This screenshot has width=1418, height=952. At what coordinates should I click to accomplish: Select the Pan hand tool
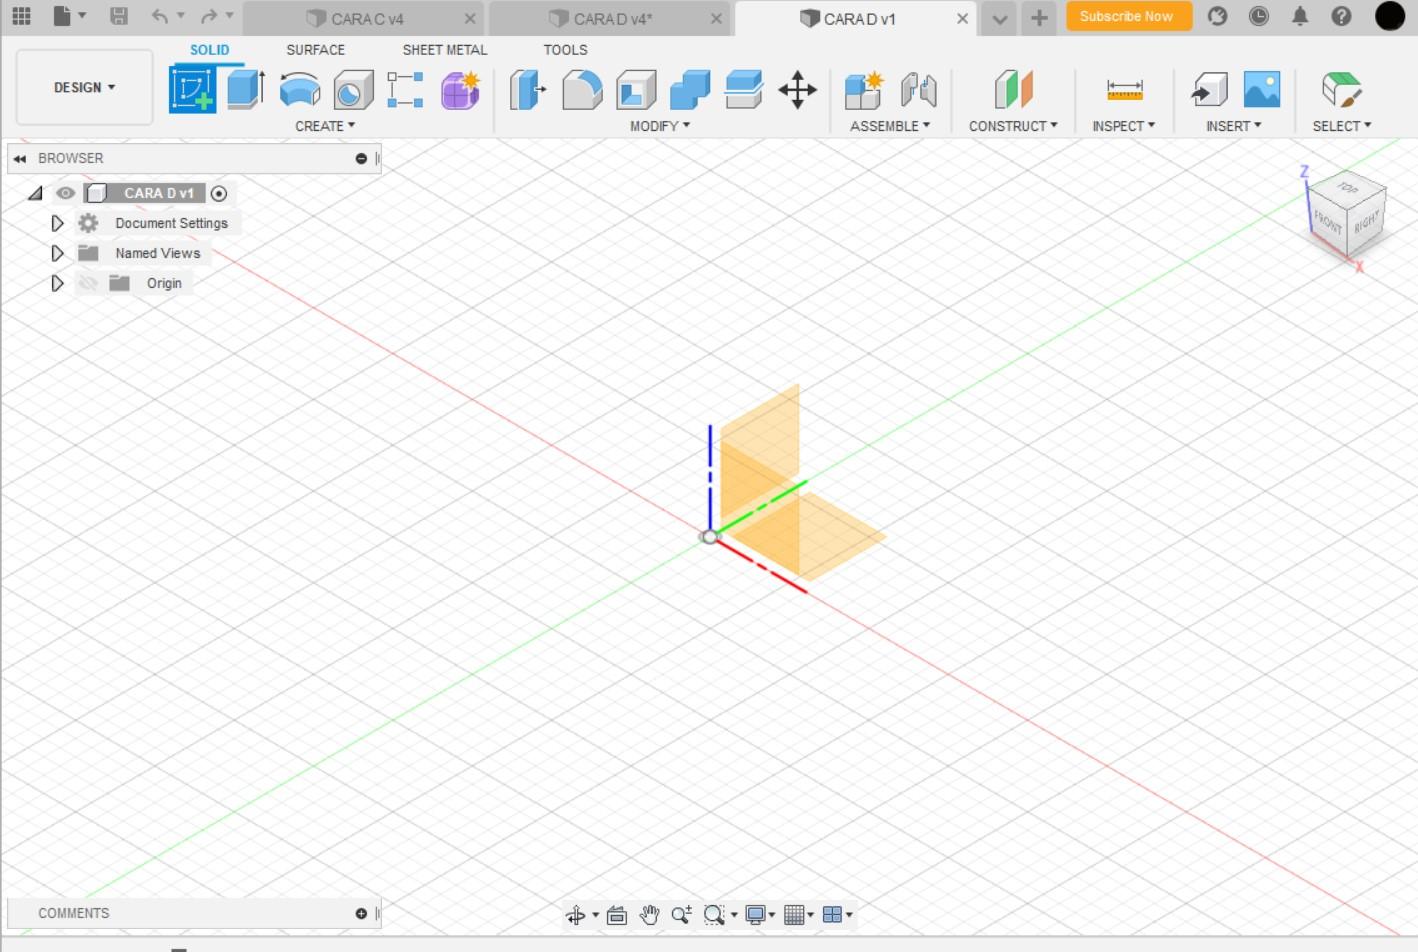[650, 915]
